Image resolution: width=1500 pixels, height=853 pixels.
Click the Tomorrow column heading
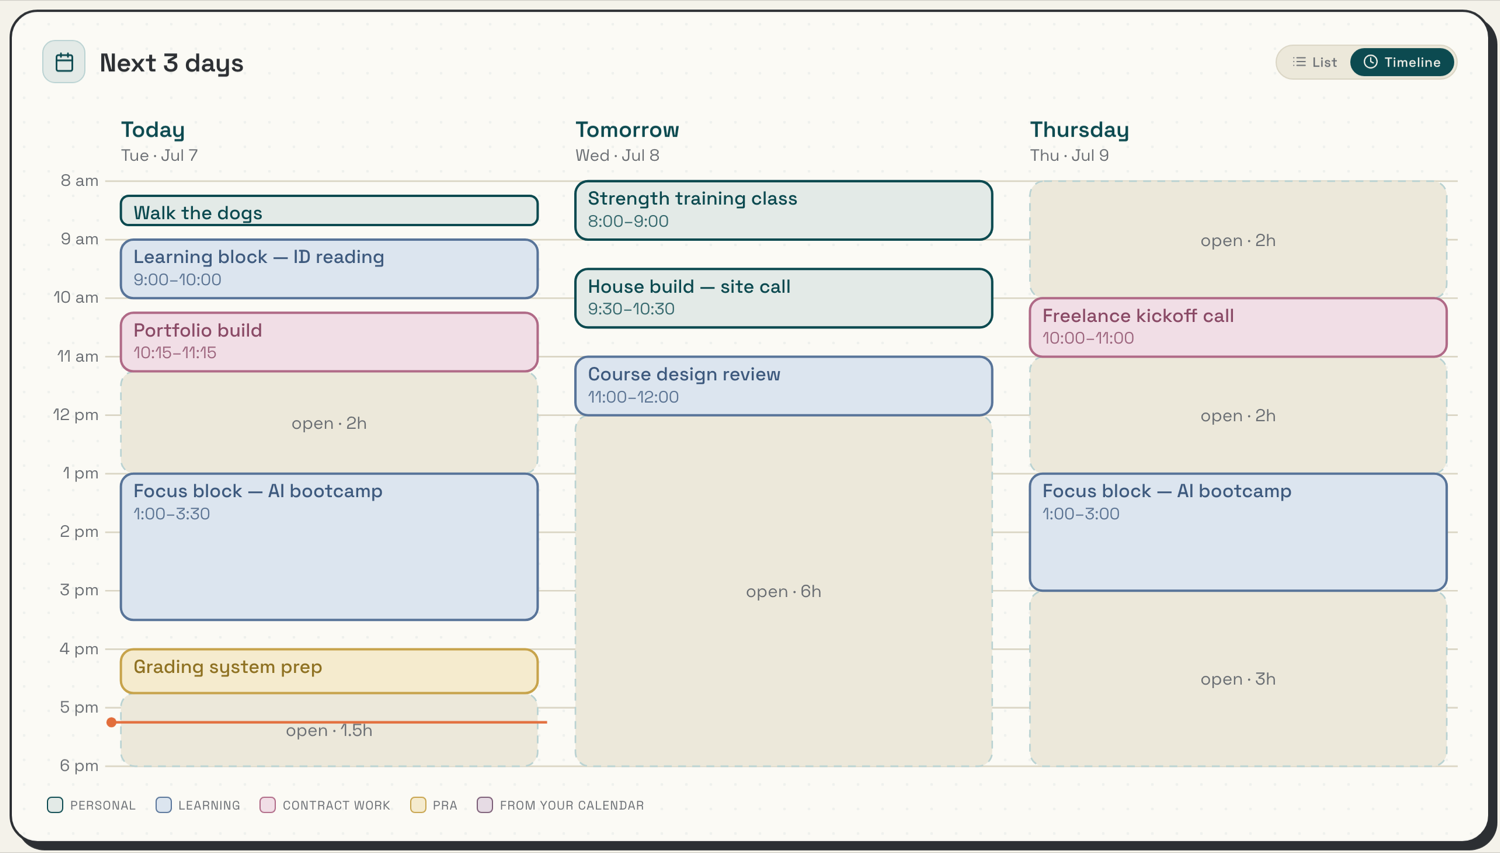(627, 129)
